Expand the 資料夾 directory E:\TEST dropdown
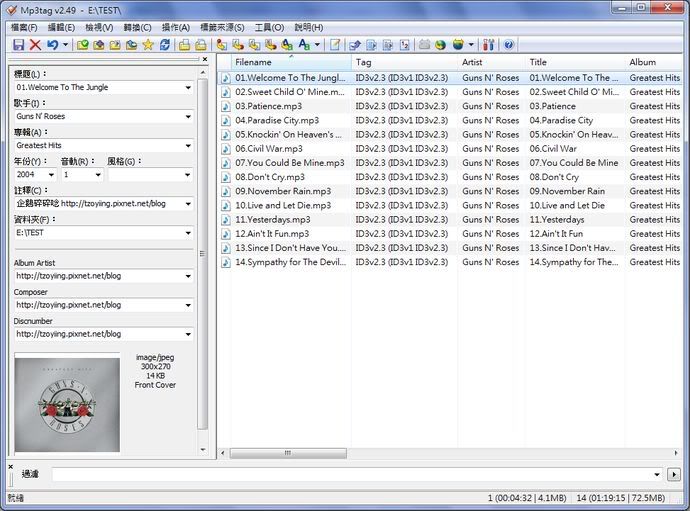 pos(188,233)
